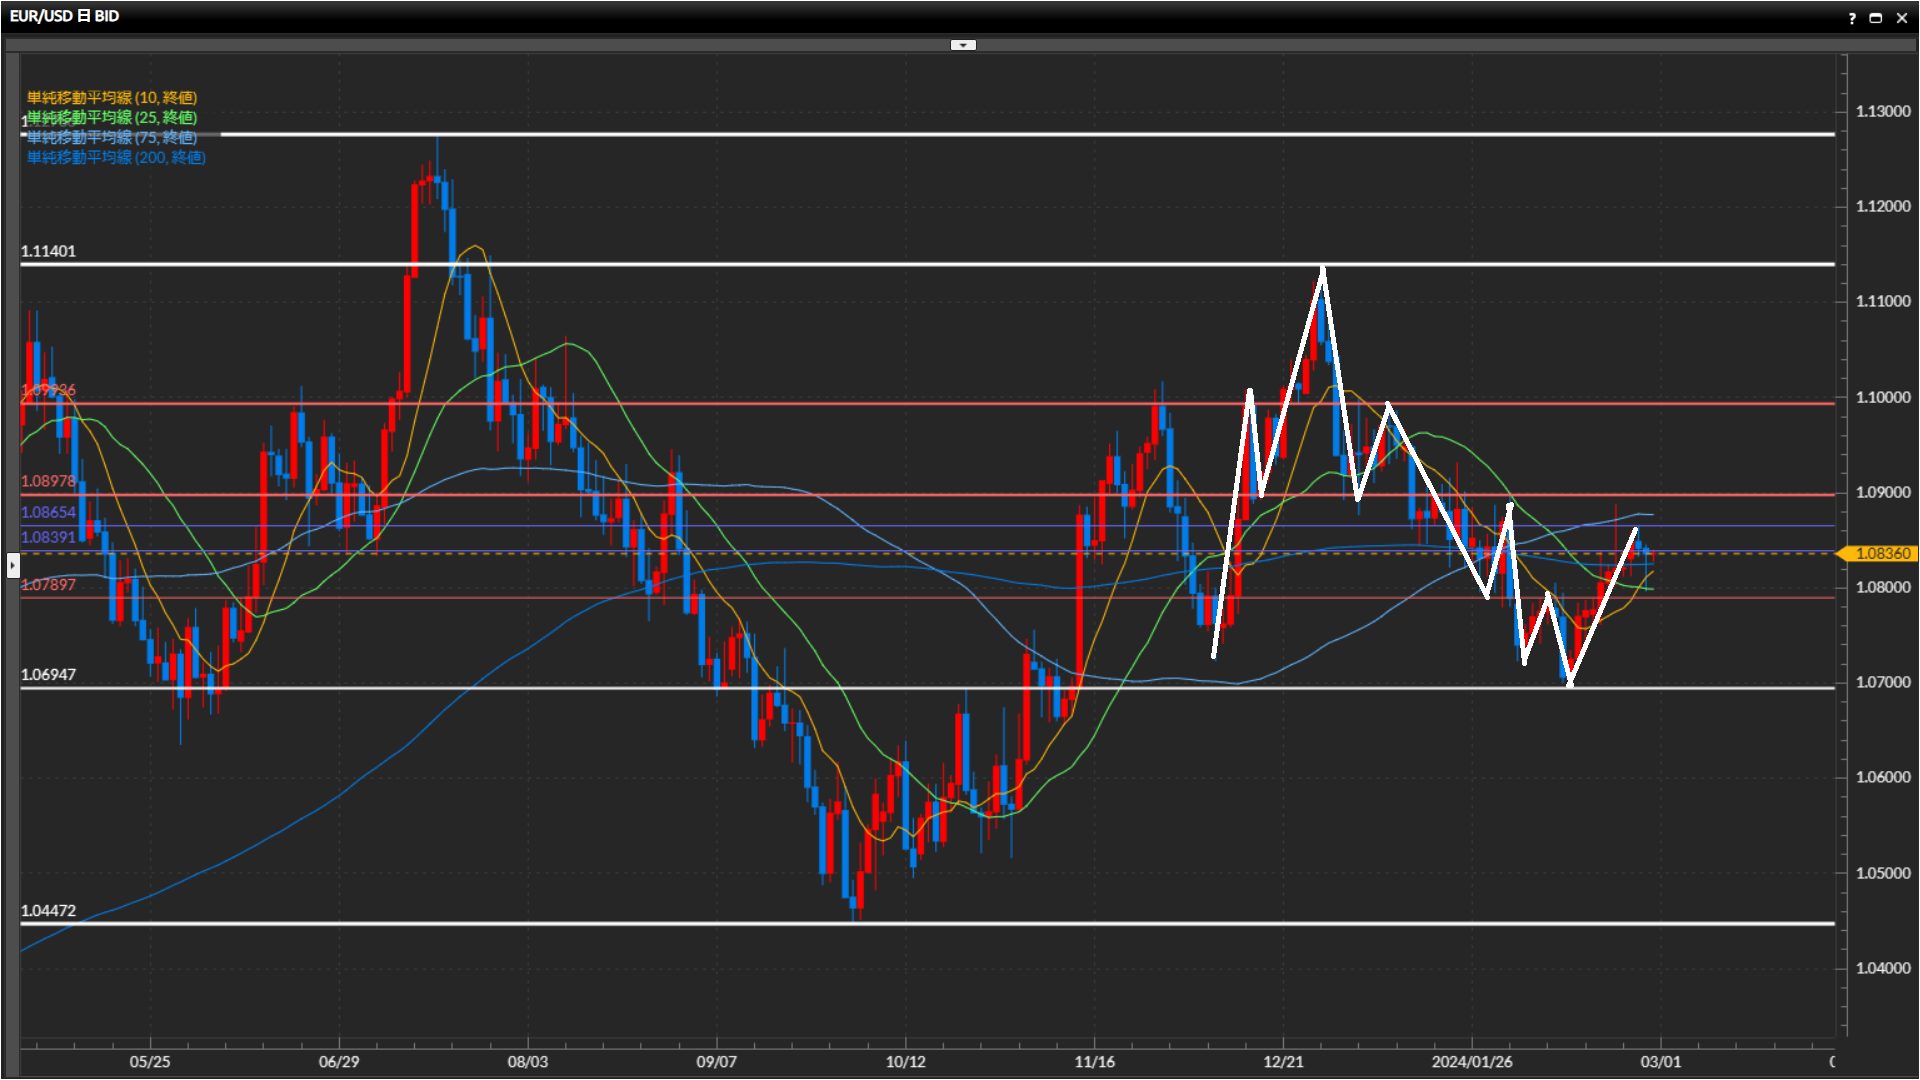Click the EUR/USD 日 BID title
The image size is (1920, 1080).
65,16
